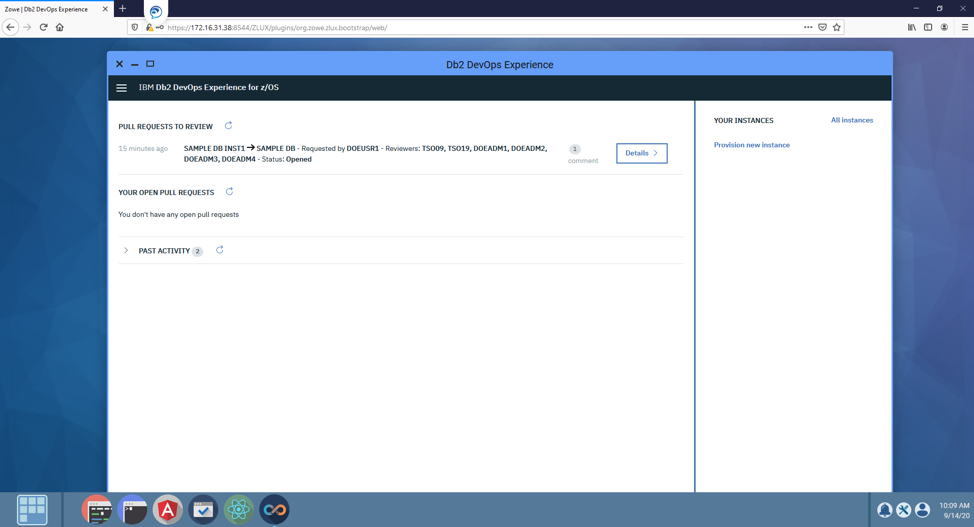Select the Zowe Db2 DevOps Experience tab
The image size is (974, 527).
[57, 9]
